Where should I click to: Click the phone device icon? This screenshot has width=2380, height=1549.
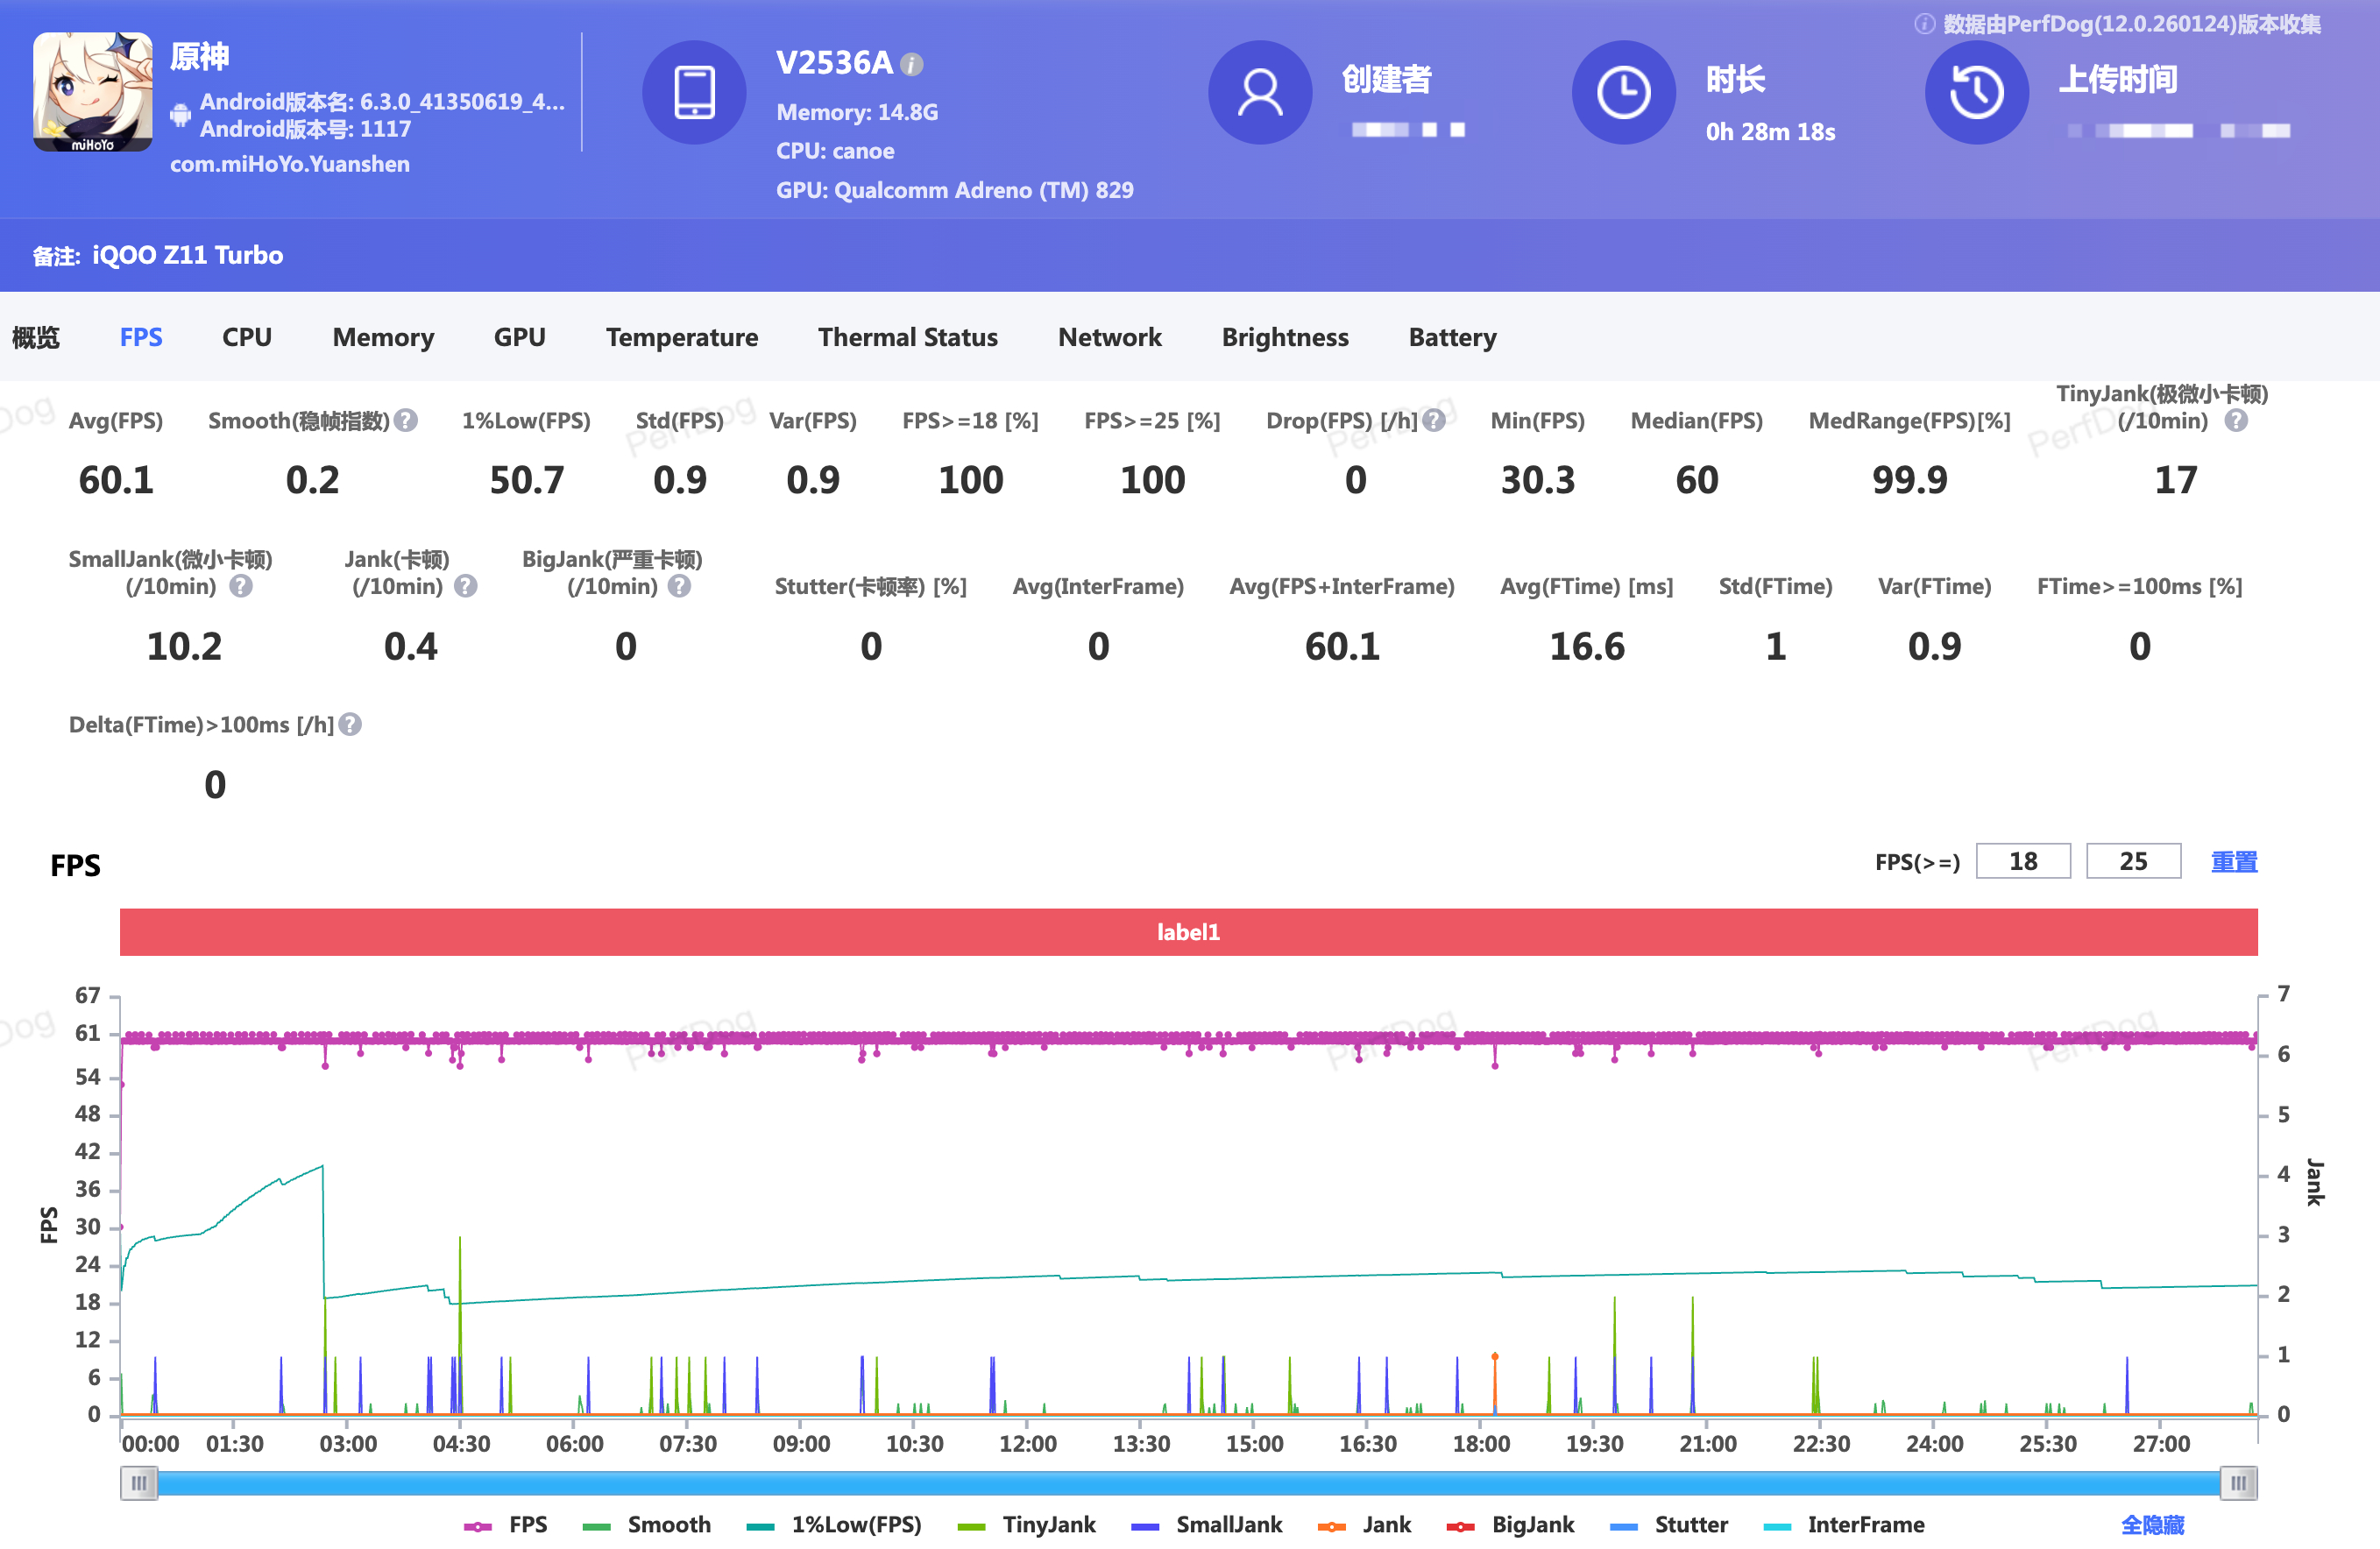coord(694,92)
